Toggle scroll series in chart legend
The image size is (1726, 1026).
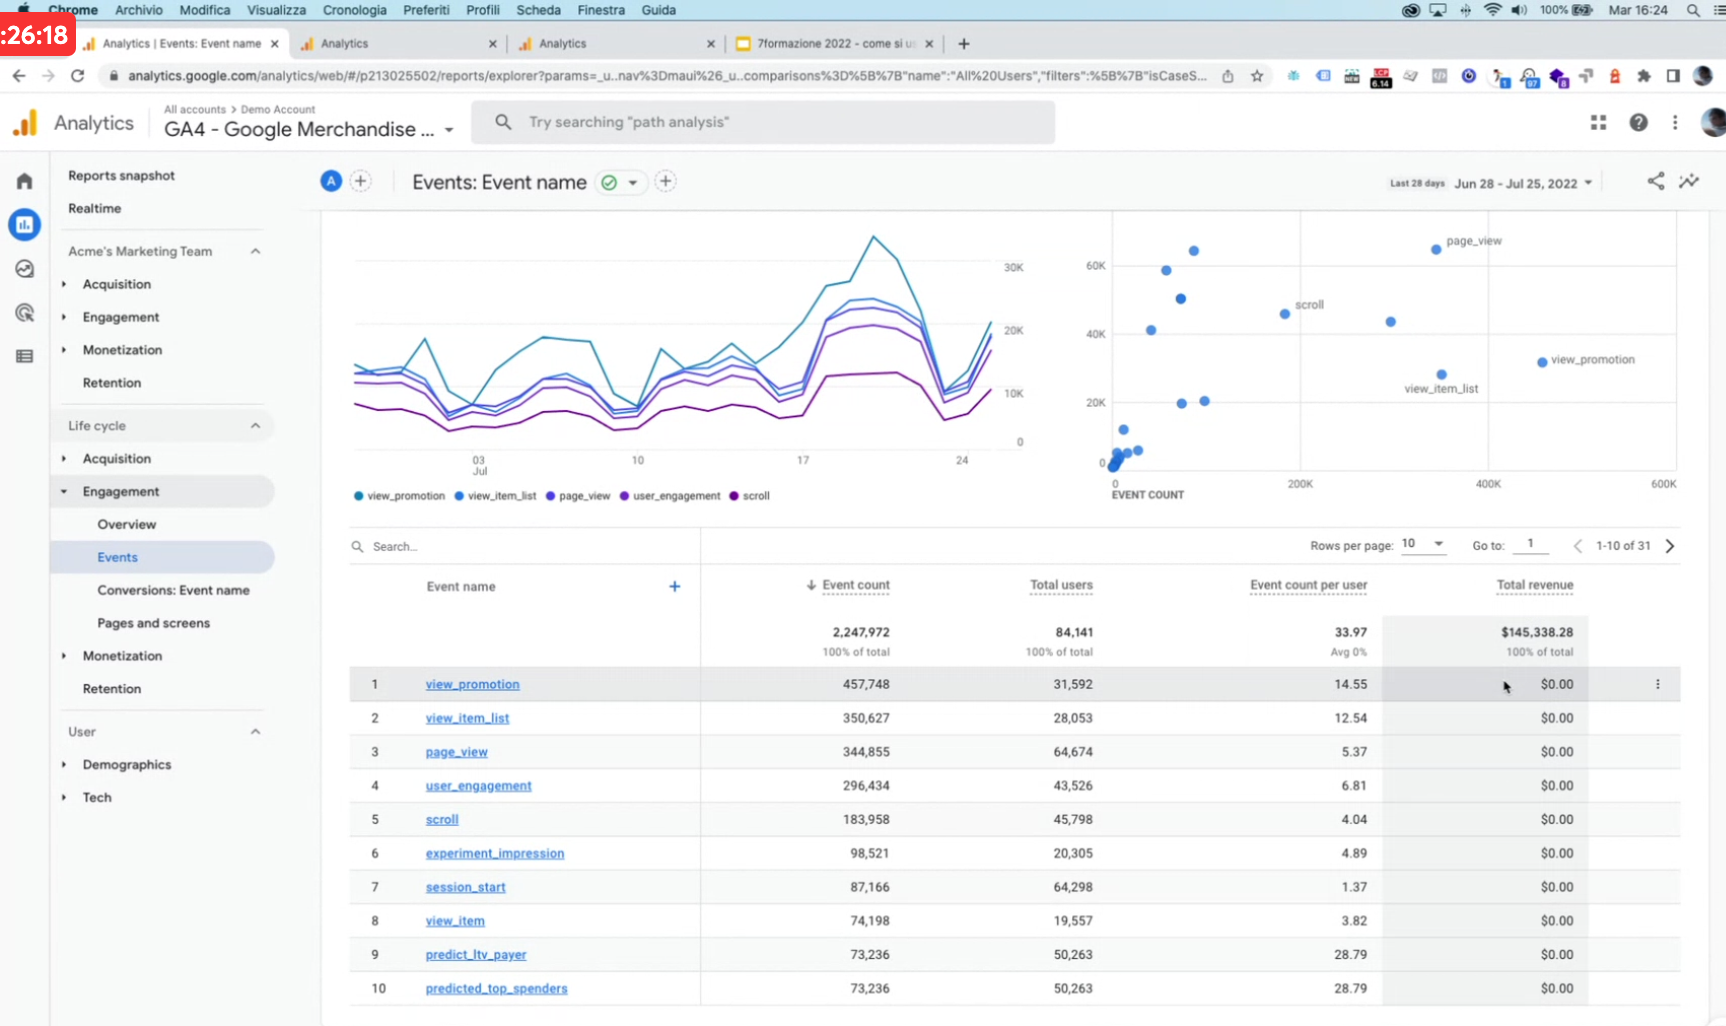[750, 496]
